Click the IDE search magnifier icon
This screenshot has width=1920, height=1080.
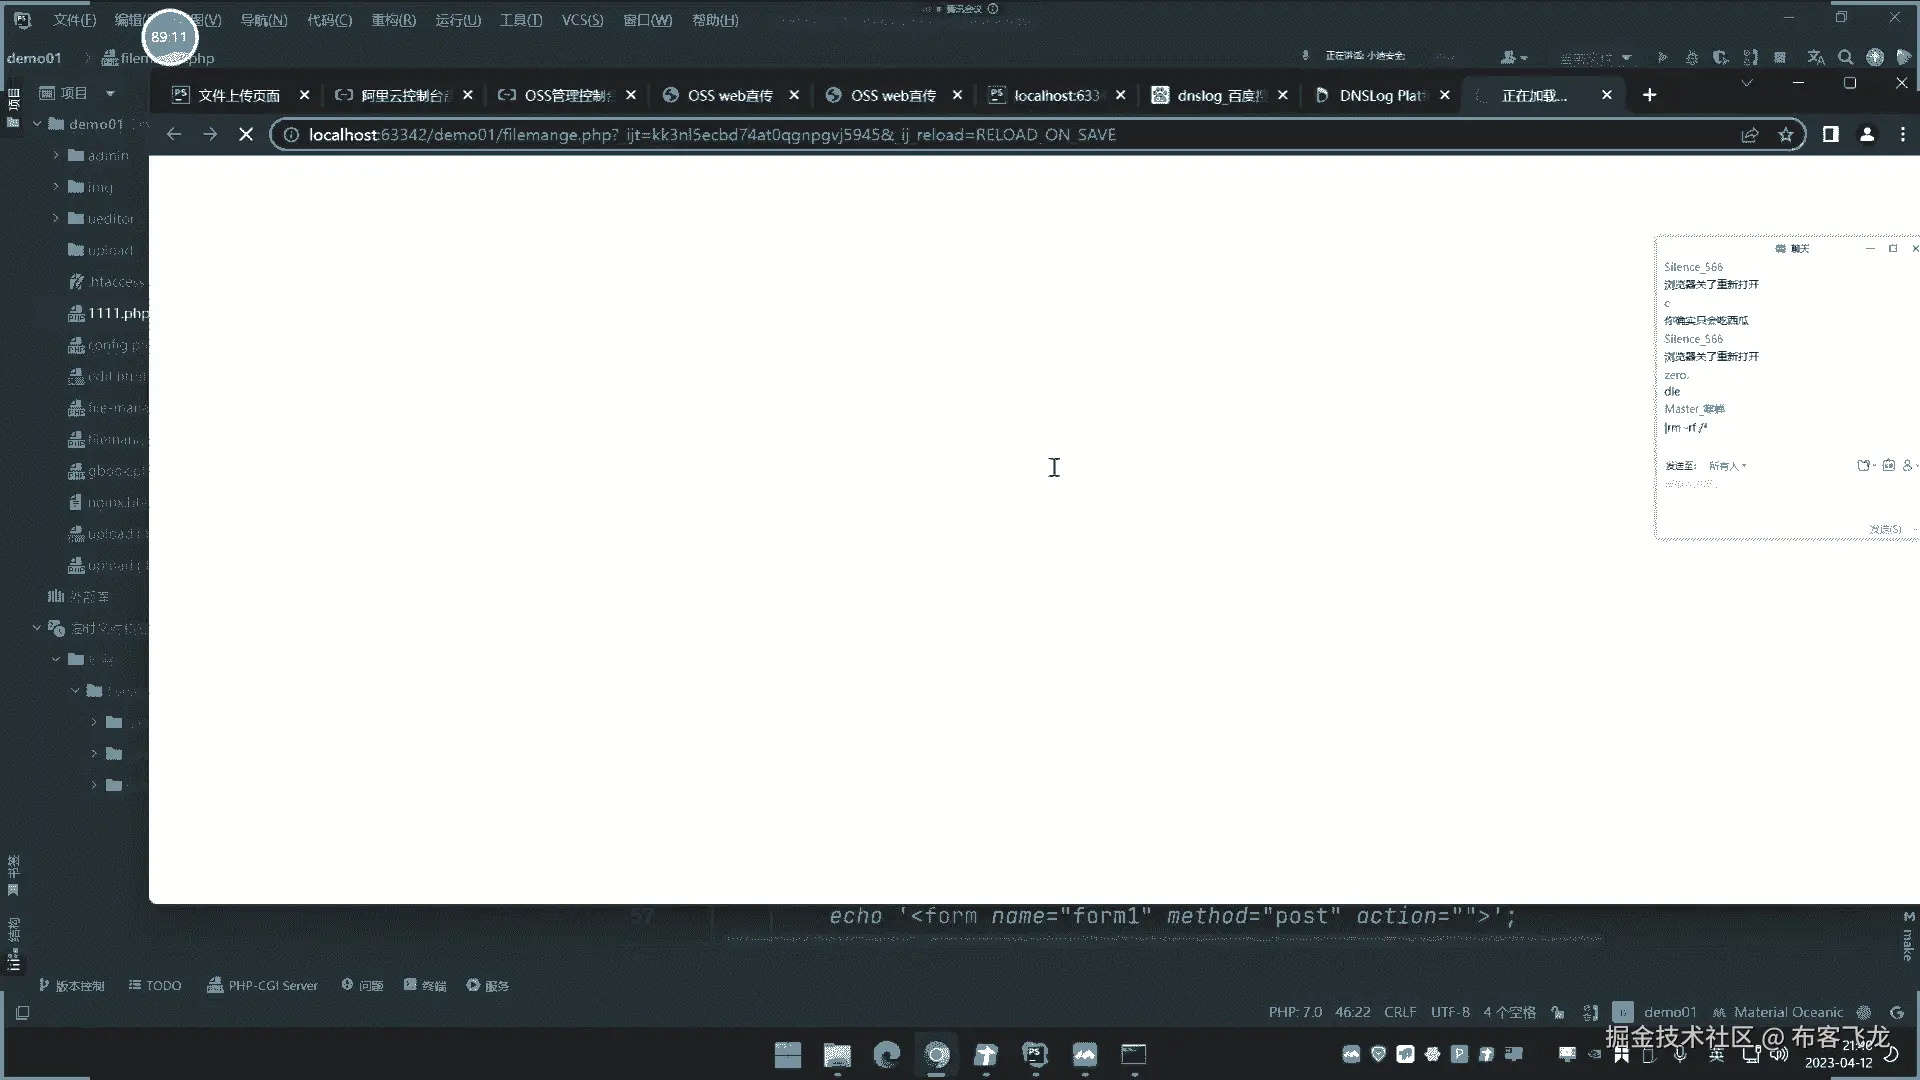tap(1846, 58)
